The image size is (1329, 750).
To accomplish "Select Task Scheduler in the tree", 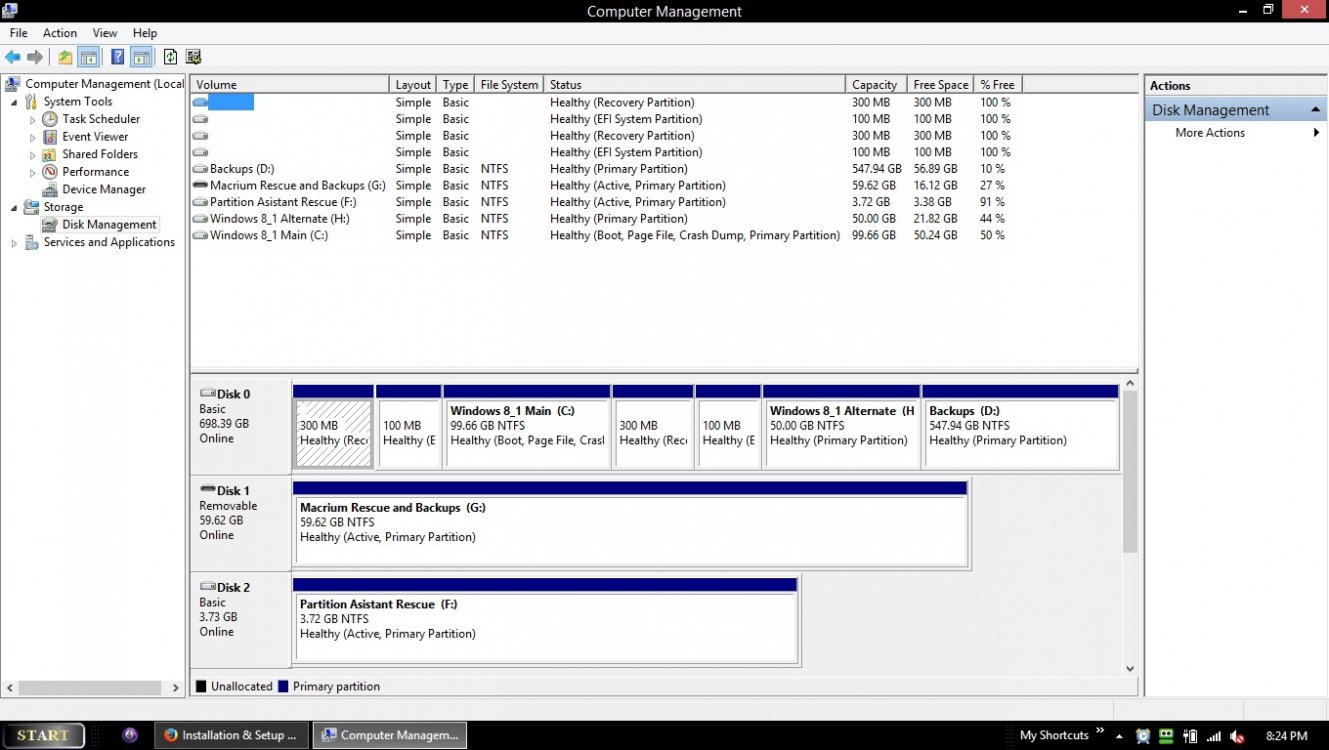I will (101, 119).
